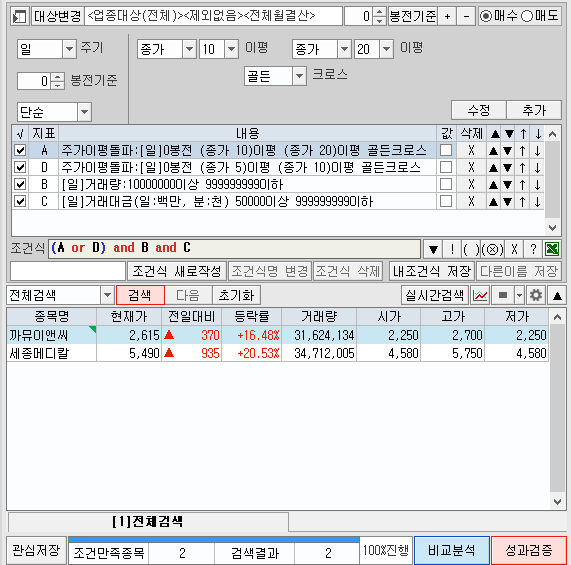Click the plus button next to 봉전기준
The height and width of the screenshot is (565, 571).
click(x=447, y=16)
